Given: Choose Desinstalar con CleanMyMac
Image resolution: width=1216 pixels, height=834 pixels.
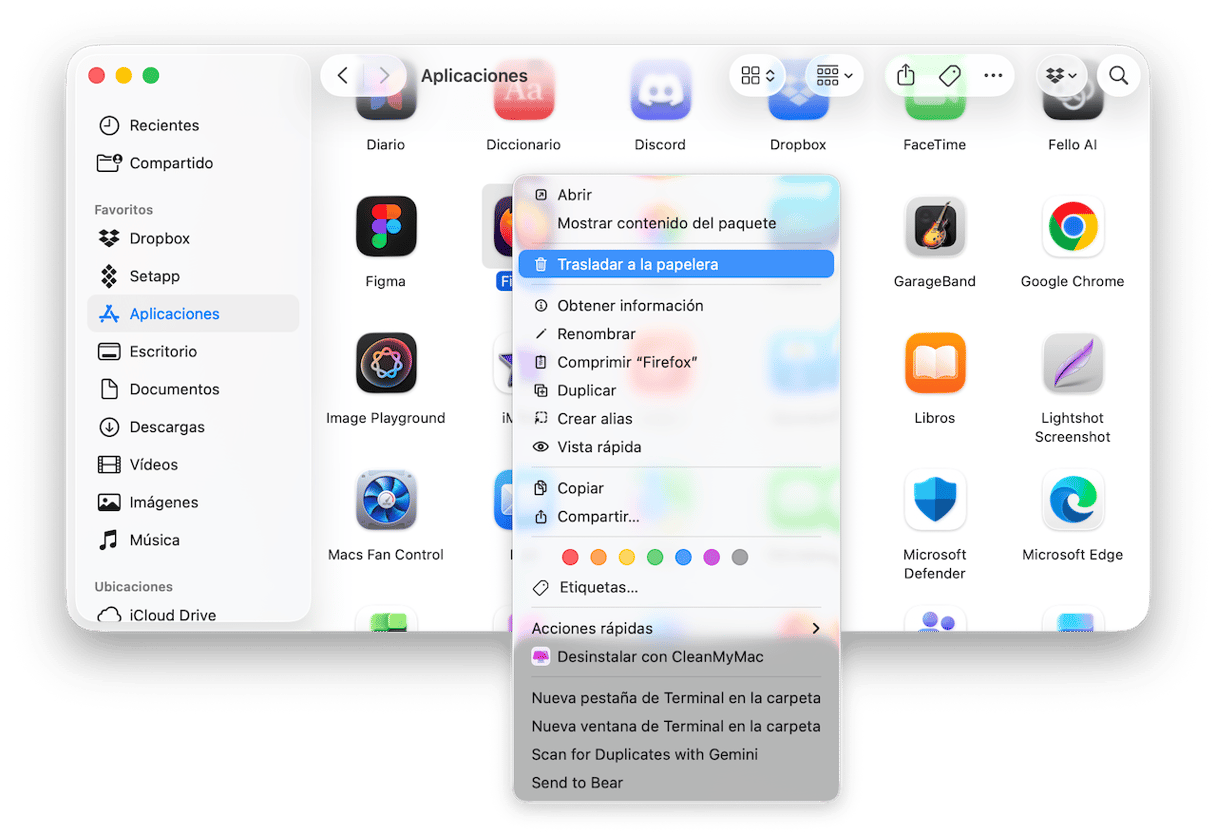Looking at the screenshot, I should pos(676,657).
